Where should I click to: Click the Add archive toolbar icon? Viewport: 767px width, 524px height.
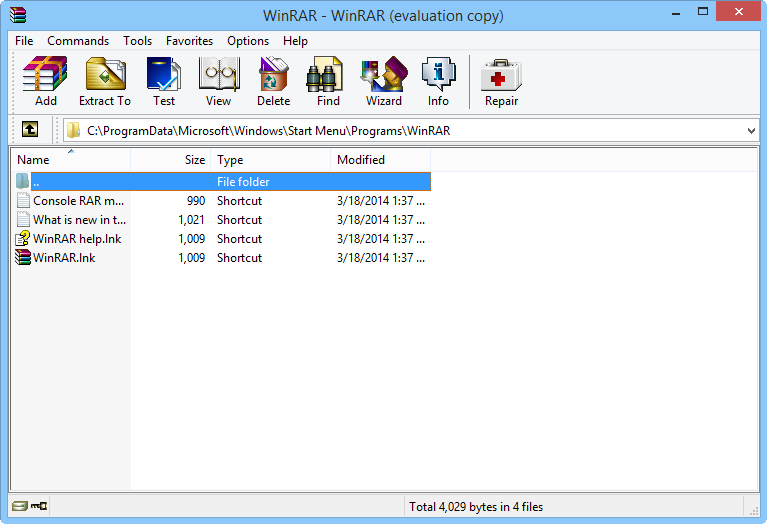coord(45,81)
